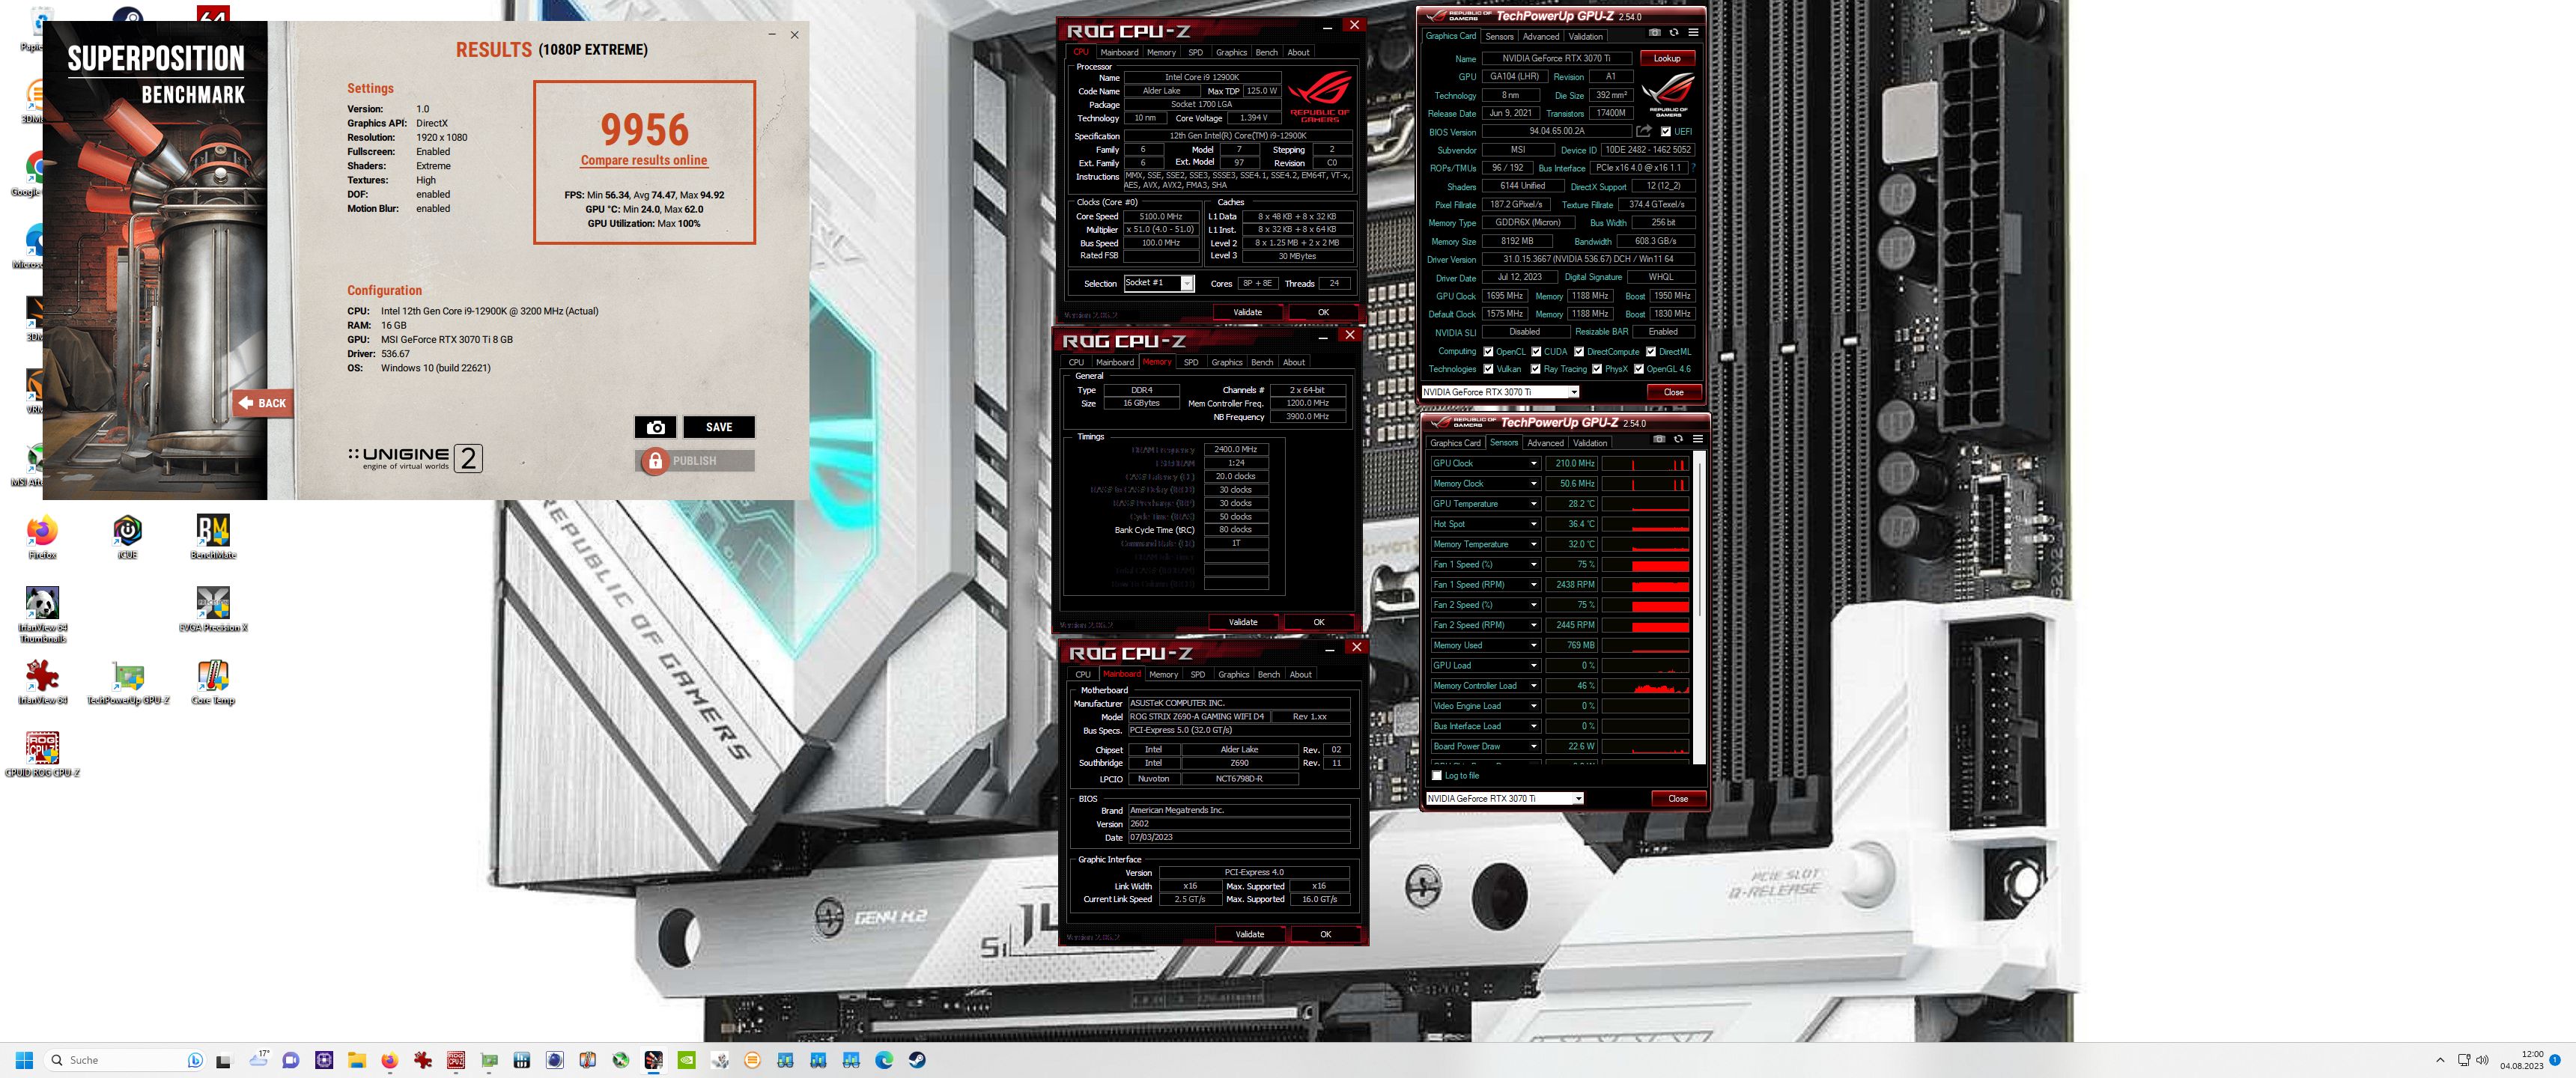This screenshot has height=1078, width=2576.
Task: Expand the Hot Spot sensor dropdown arrow
Action: coord(1533,524)
